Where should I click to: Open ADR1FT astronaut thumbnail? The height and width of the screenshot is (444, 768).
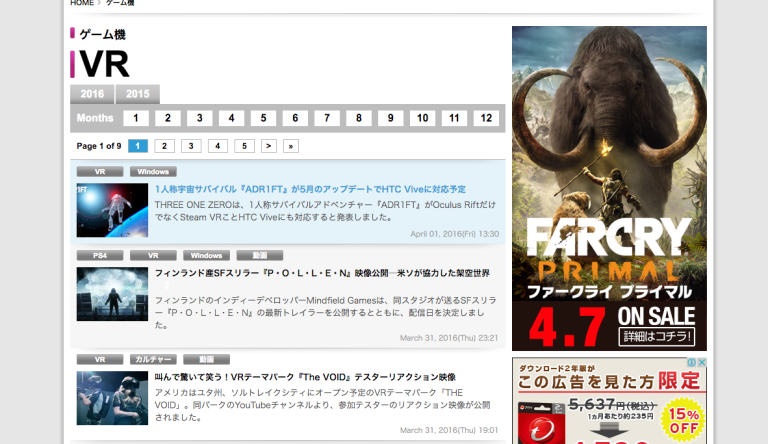[112, 210]
